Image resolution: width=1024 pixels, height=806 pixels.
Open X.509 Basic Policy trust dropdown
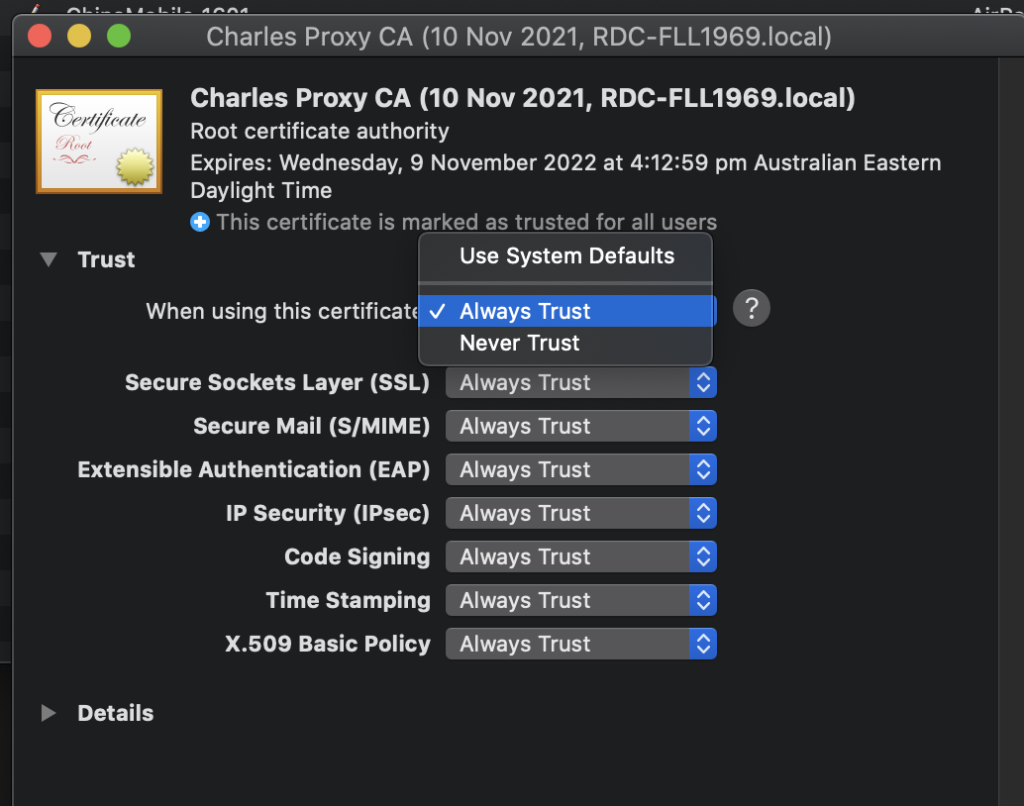tap(581, 644)
